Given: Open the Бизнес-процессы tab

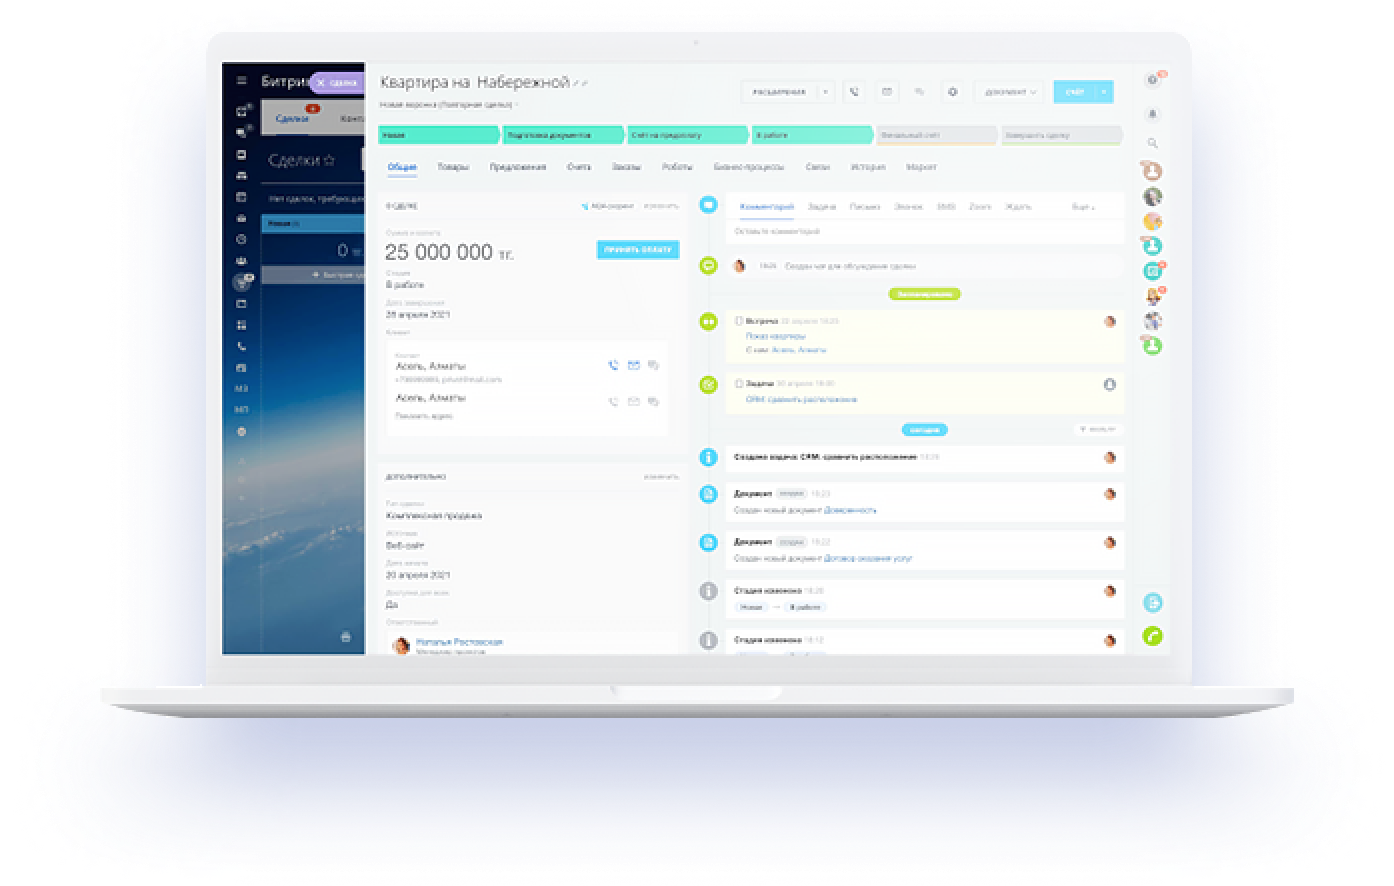Looking at the screenshot, I should (749, 167).
